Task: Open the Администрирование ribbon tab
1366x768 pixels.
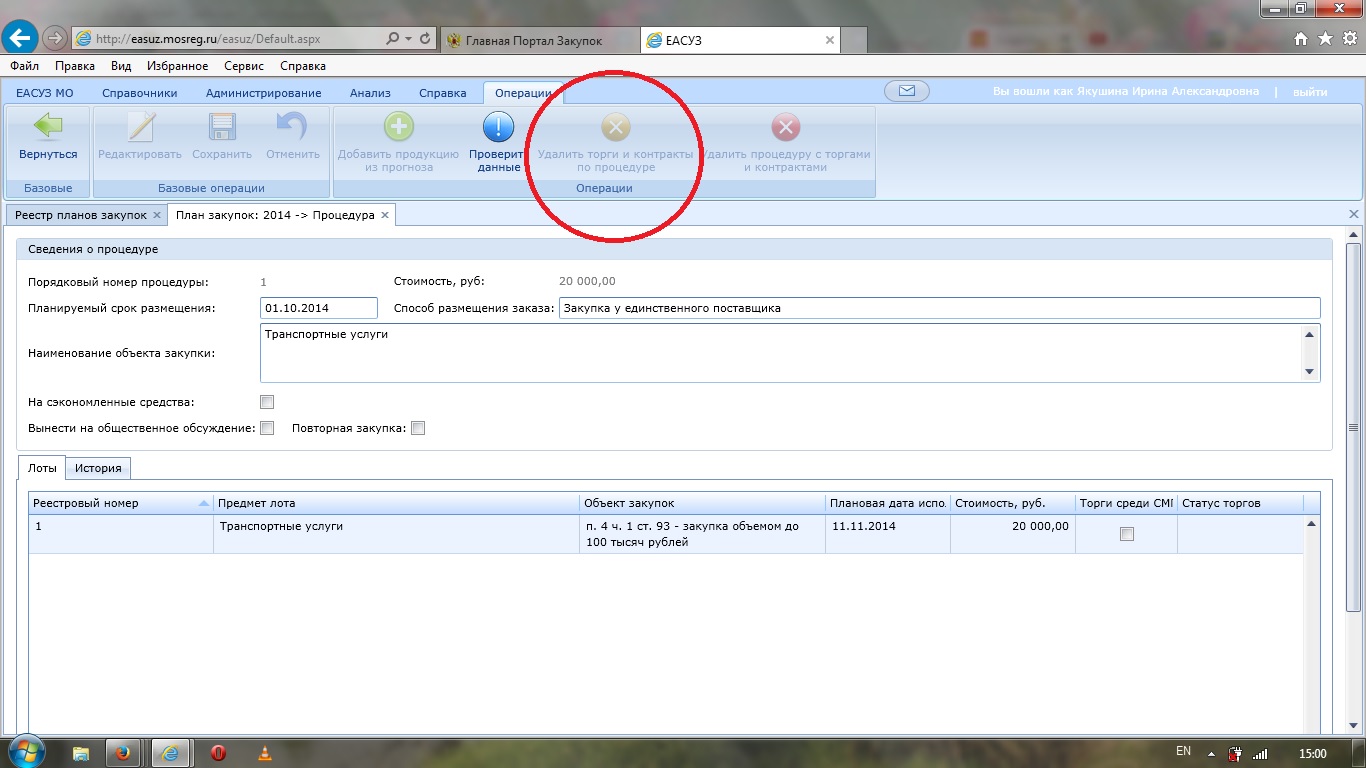Action: point(263,93)
